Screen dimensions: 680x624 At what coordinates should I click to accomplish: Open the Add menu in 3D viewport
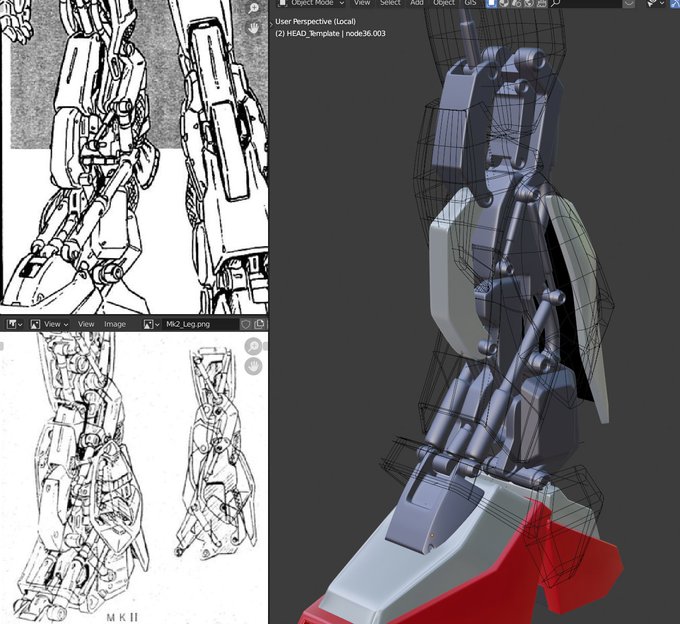(417, 3)
